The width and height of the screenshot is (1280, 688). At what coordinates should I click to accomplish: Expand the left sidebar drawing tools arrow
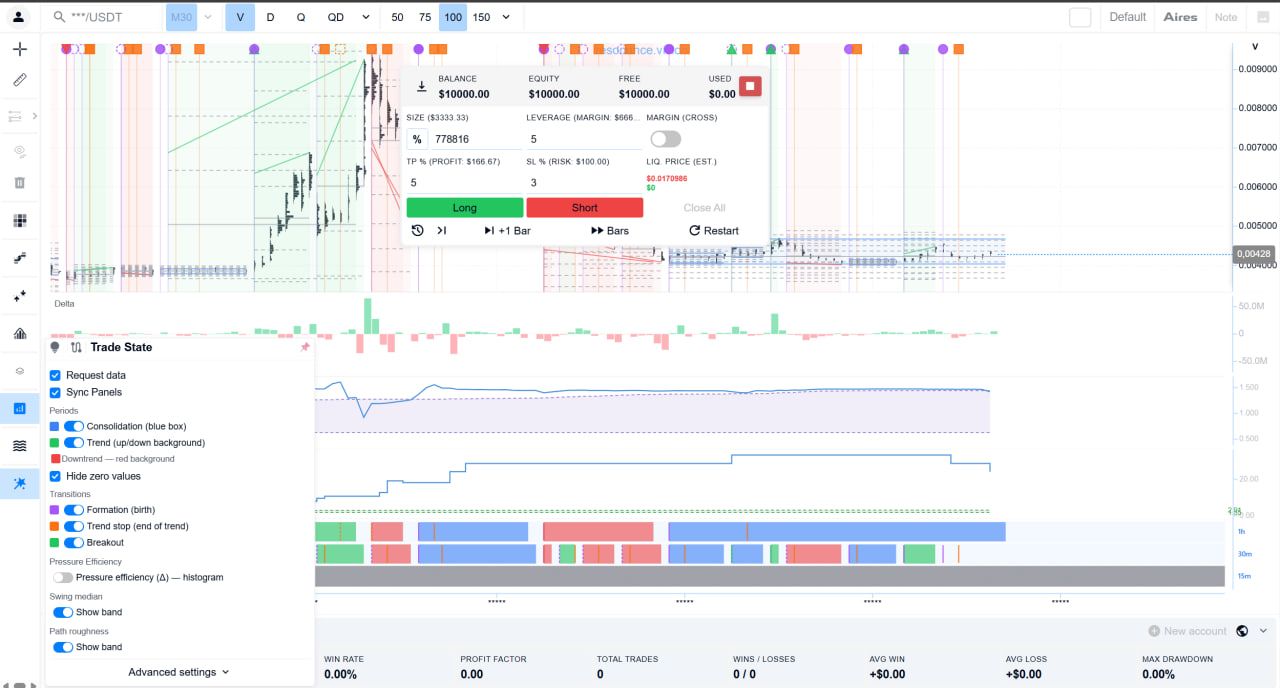[x=35, y=116]
